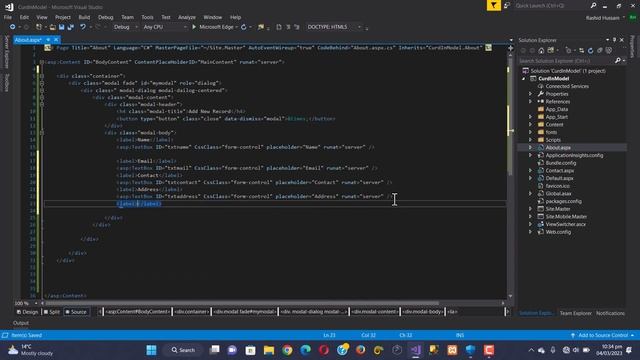
Task: Open File Explorer from the taskbar
Action: [269, 350]
